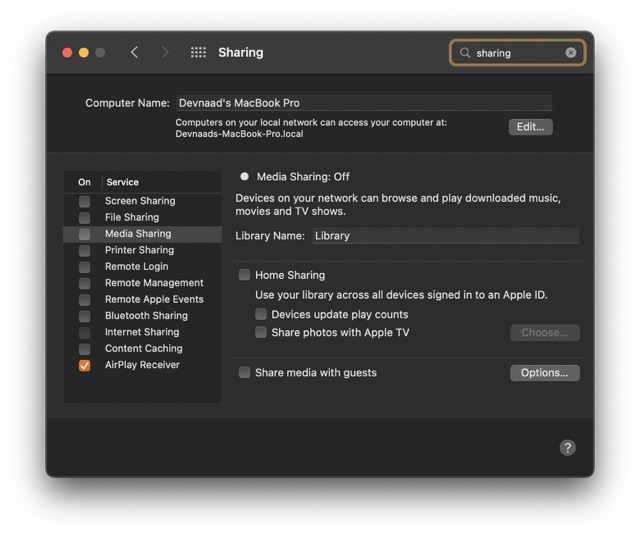Click the Library Name input field
Viewport: 640px width, 538px height.
pos(445,236)
